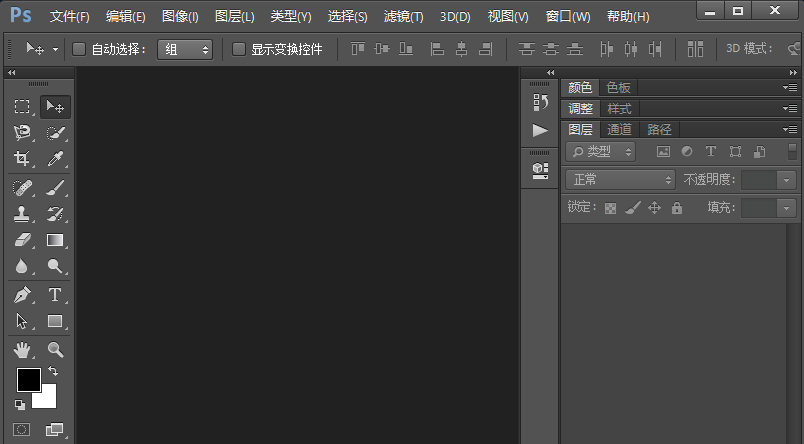Image resolution: width=804 pixels, height=444 pixels.
Task: Open the 颜色 panel flyout menu
Action: click(x=790, y=88)
